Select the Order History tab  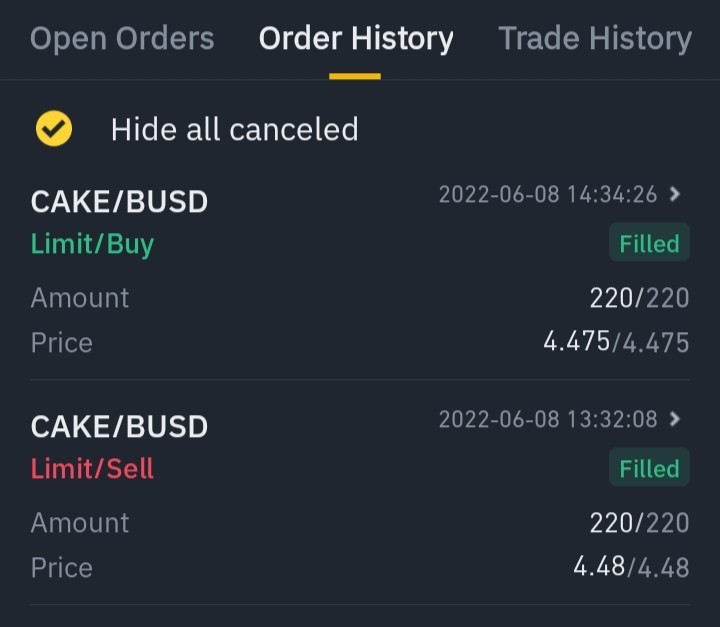click(356, 39)
